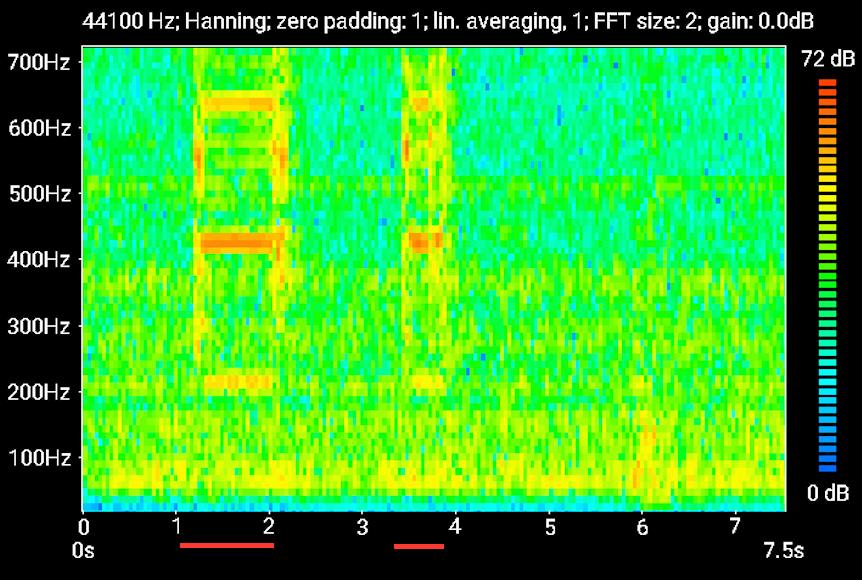Click the 0s start time label
Image resolution: width=862 pixels, height=580 pixels.
pyautogui.click(x=83, y=550)
